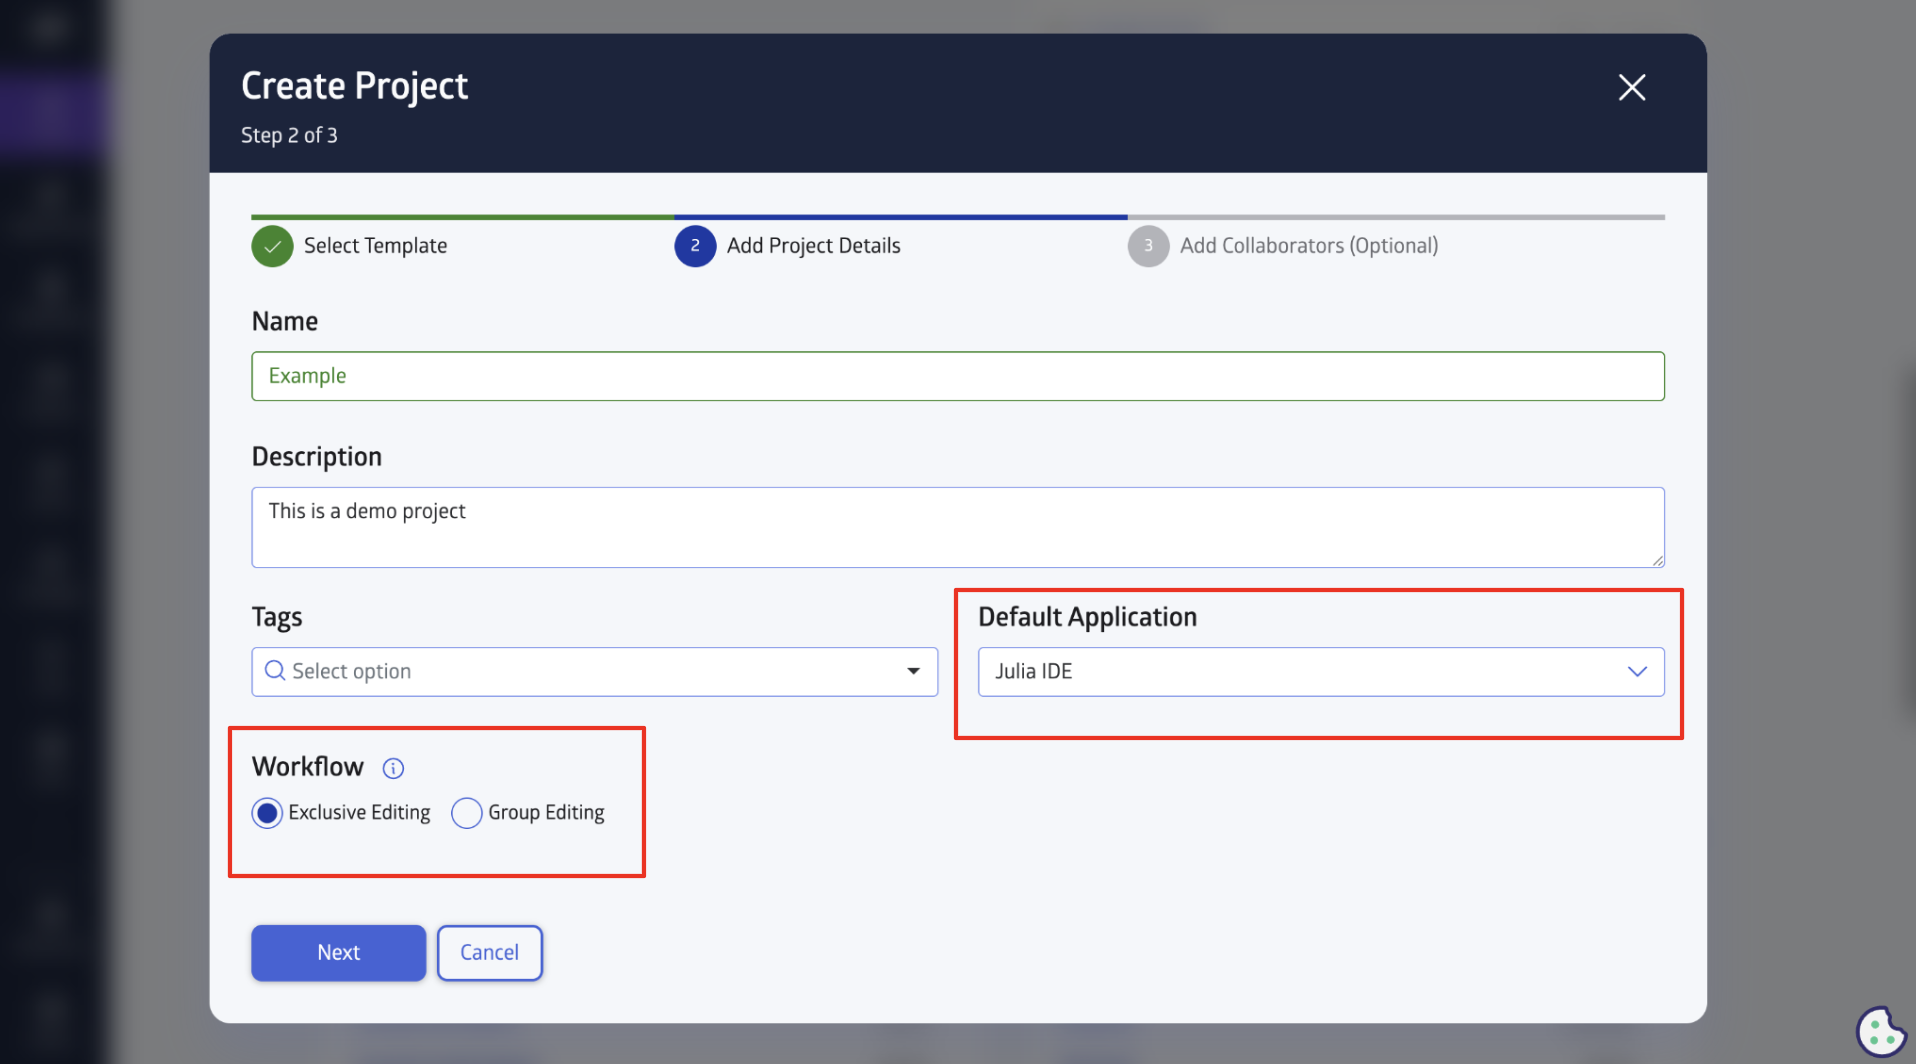Select Group Editing workflow
Viewport: 1916px width, 1064px height.
tap(467, 813)
